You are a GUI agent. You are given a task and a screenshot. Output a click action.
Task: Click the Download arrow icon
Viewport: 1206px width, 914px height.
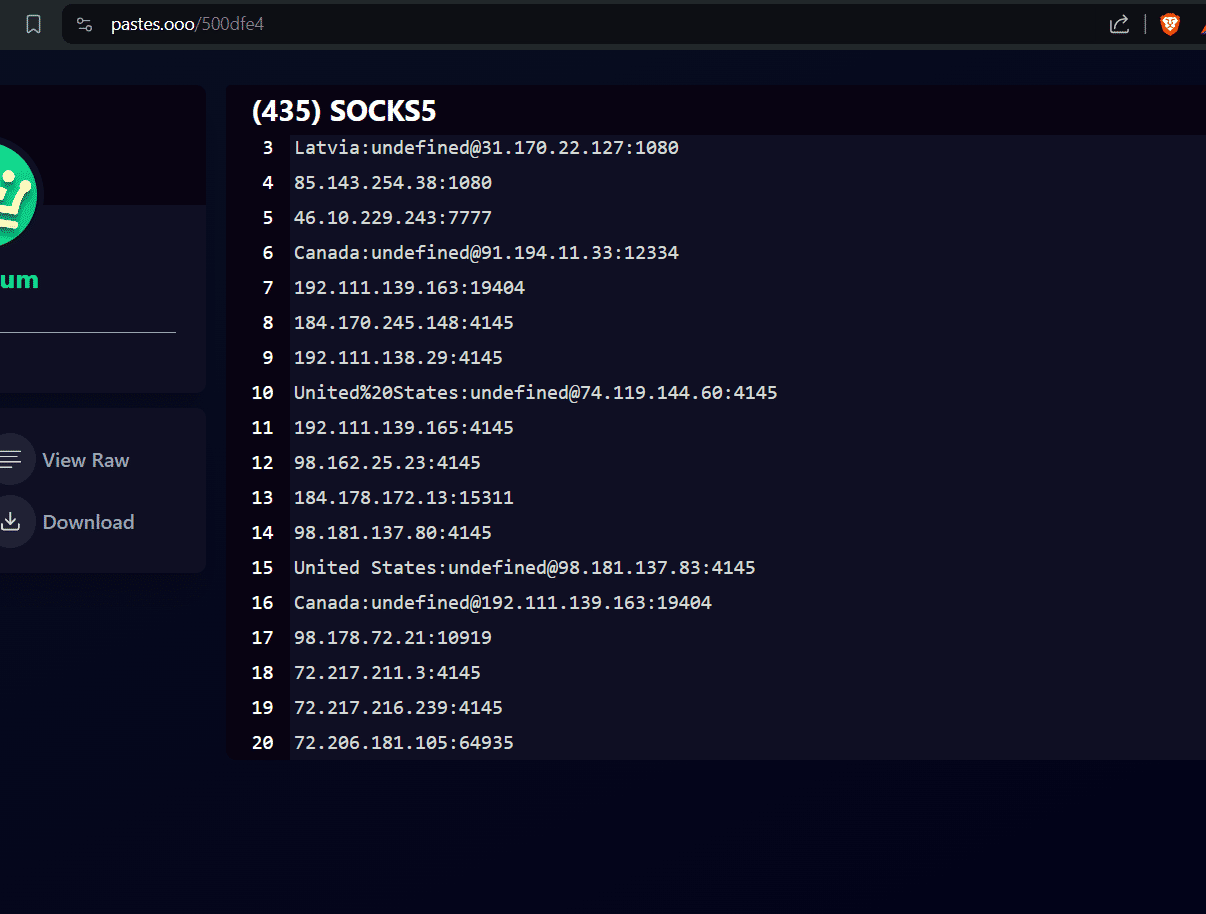tap(11, 522)
